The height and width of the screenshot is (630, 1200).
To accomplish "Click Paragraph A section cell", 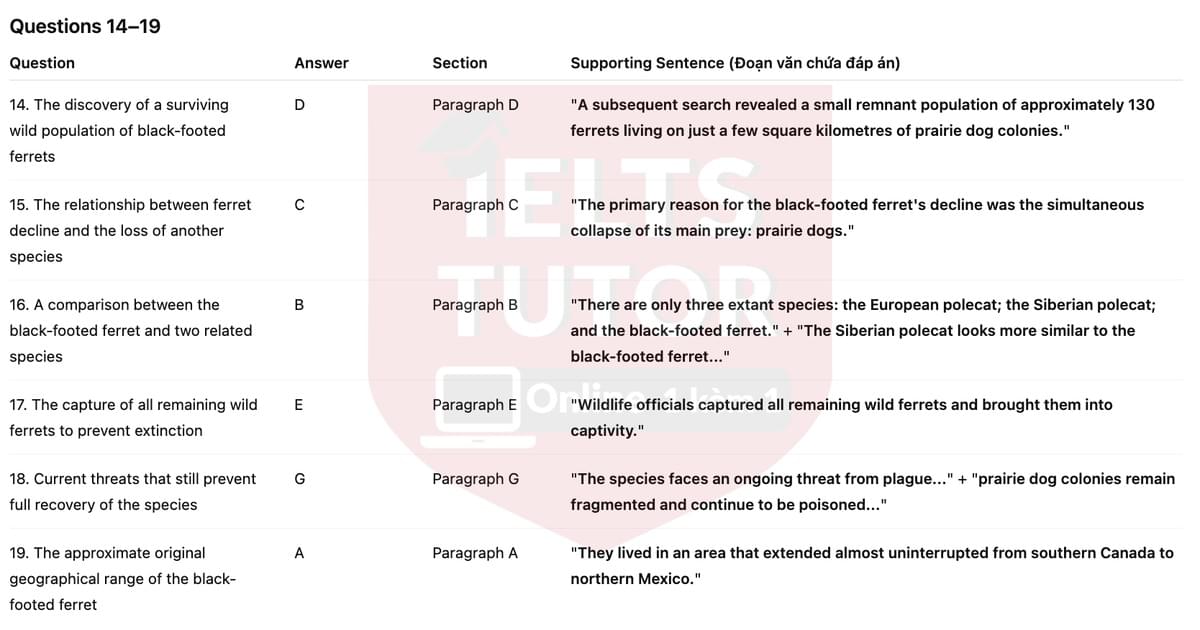I will (x=475, y=553).
